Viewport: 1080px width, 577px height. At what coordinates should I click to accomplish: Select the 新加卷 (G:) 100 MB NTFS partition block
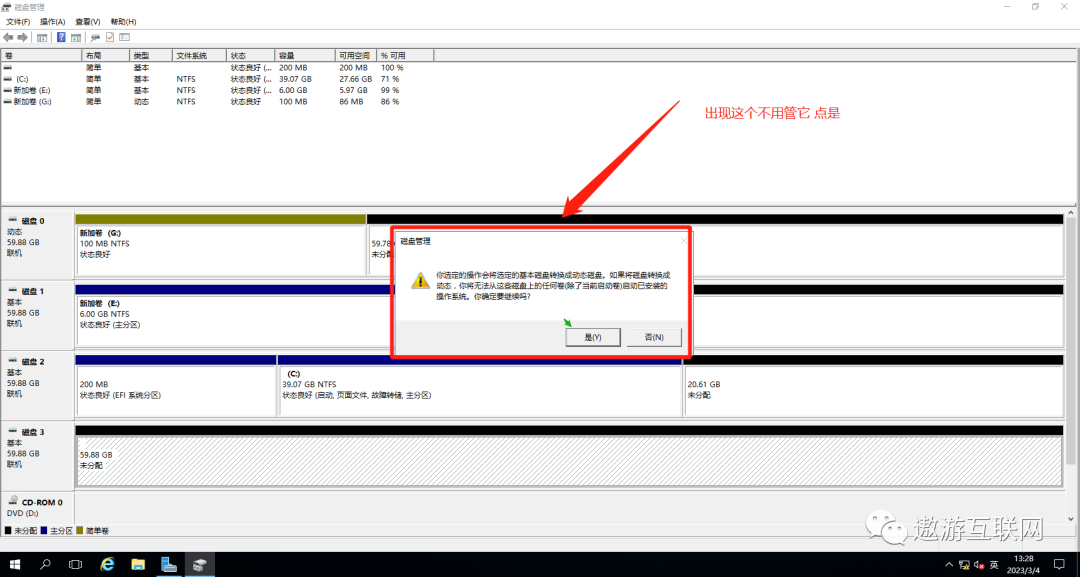[x=220, y=249]
